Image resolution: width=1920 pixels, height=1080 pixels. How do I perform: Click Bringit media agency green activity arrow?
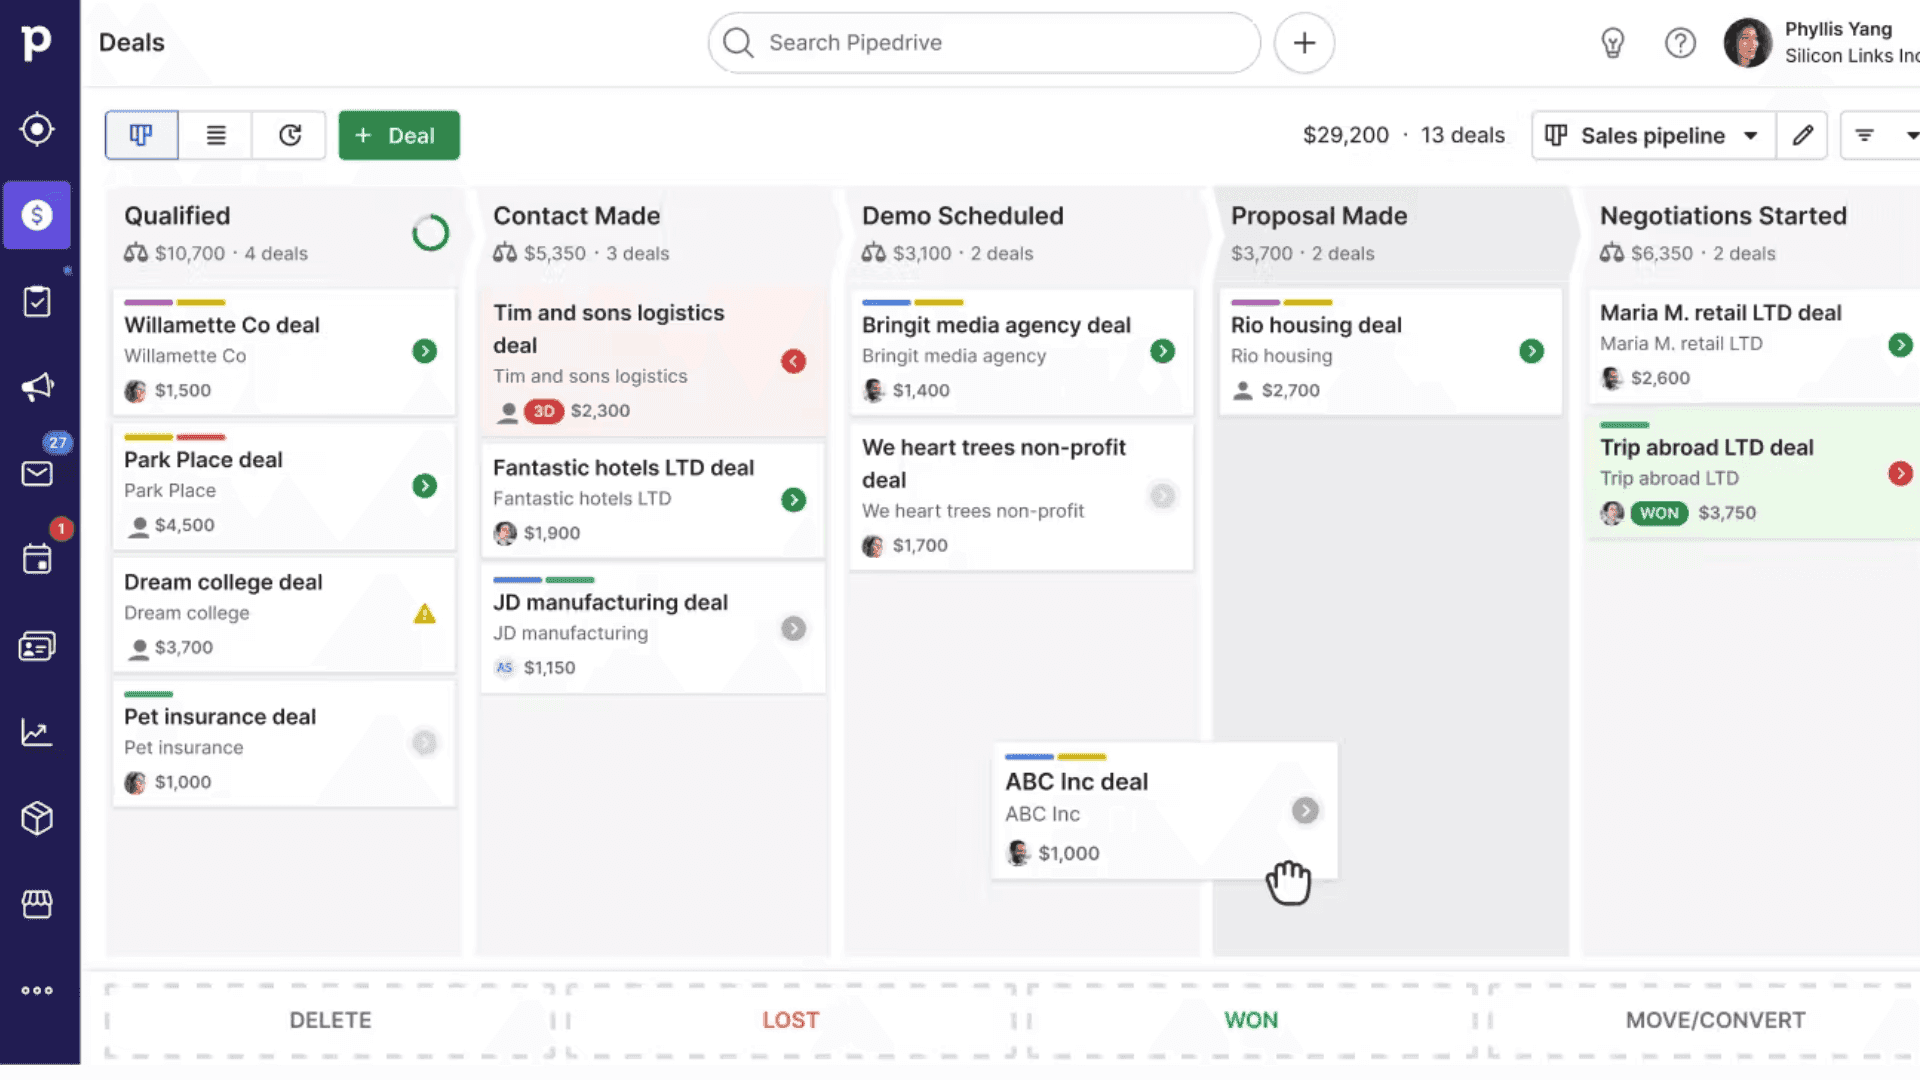pyautogui.click(x=1163, y=351)
